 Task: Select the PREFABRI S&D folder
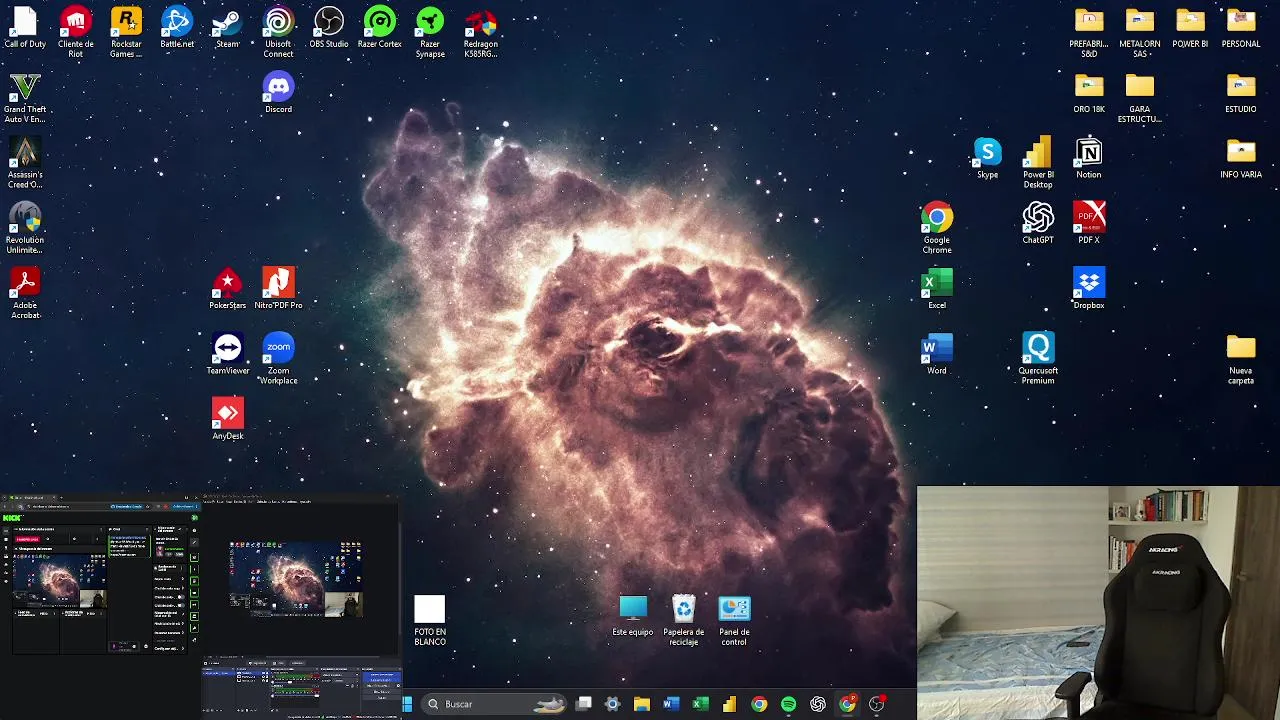1089,32
